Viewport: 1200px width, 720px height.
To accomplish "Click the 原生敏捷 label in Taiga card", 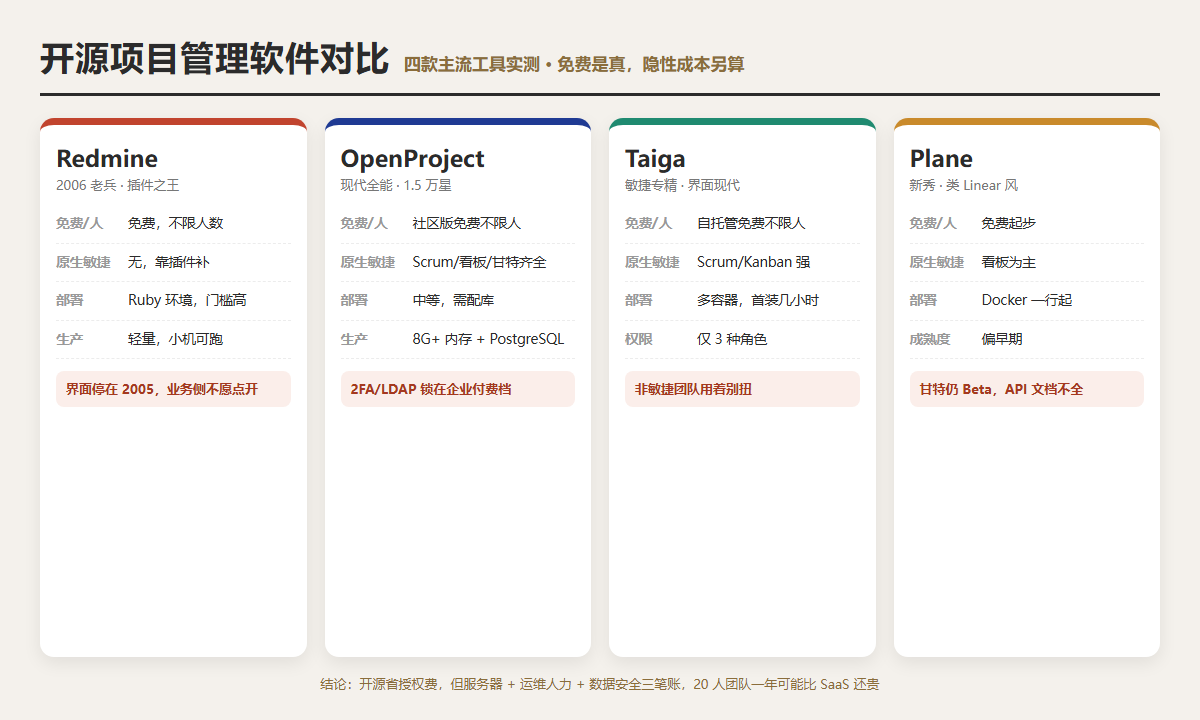I will (652, 262).
